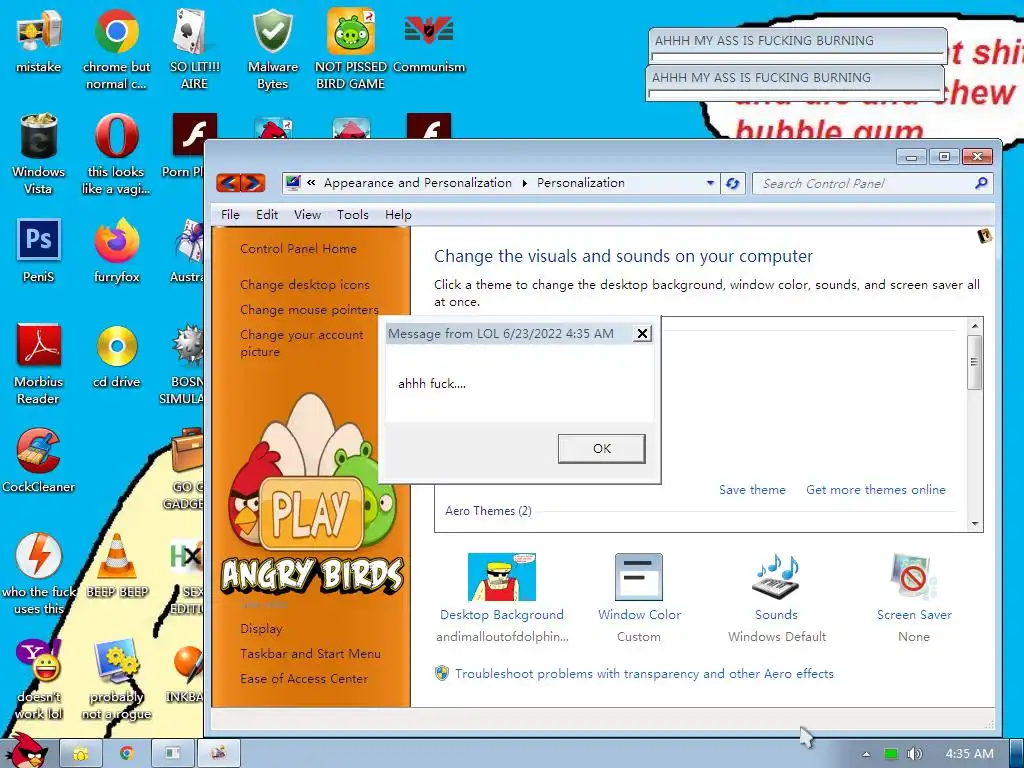1024x768 pixels.
Task: Click the 'Appearance and Personalization' breadcrumb
Action: (418, 183)
